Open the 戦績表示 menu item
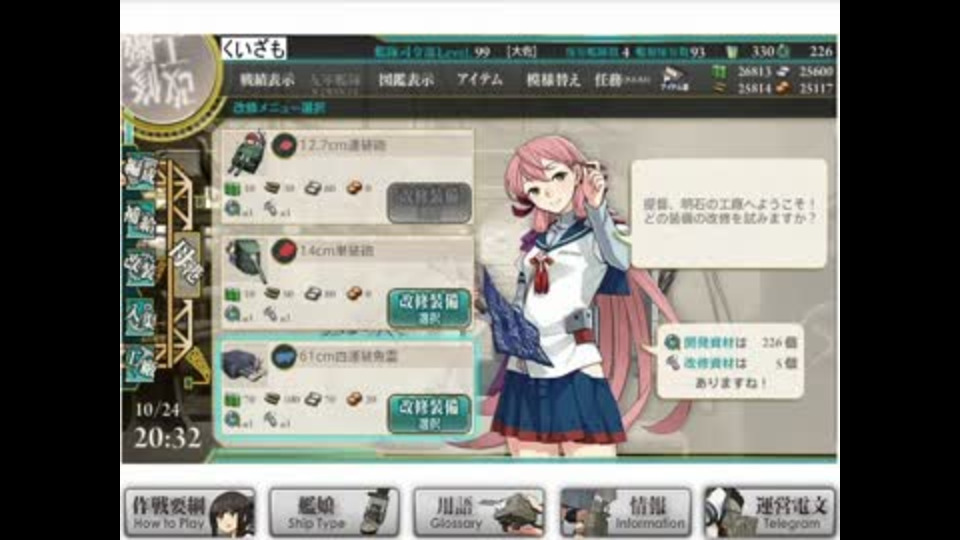Image resolution: width=960 pixels, height=540 pixels. coord(267,80)
